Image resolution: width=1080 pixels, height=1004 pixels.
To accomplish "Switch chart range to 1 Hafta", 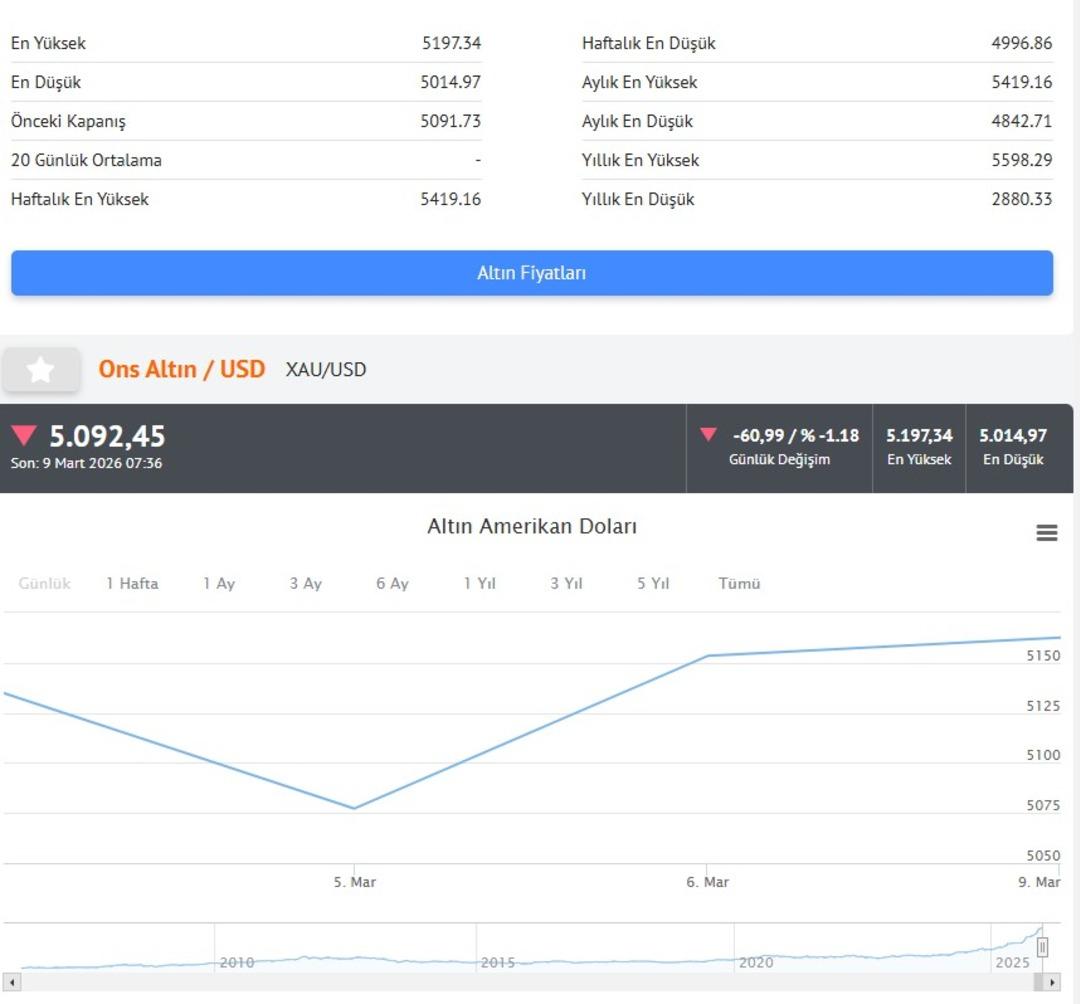I will [x=132, y=583].
